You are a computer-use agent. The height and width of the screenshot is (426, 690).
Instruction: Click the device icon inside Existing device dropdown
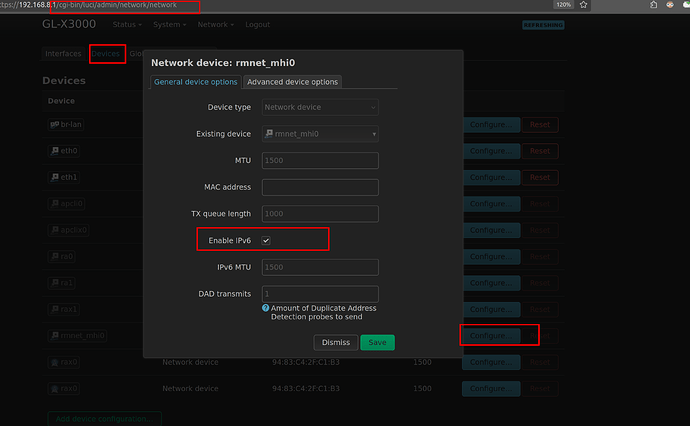tap(269, 133)
